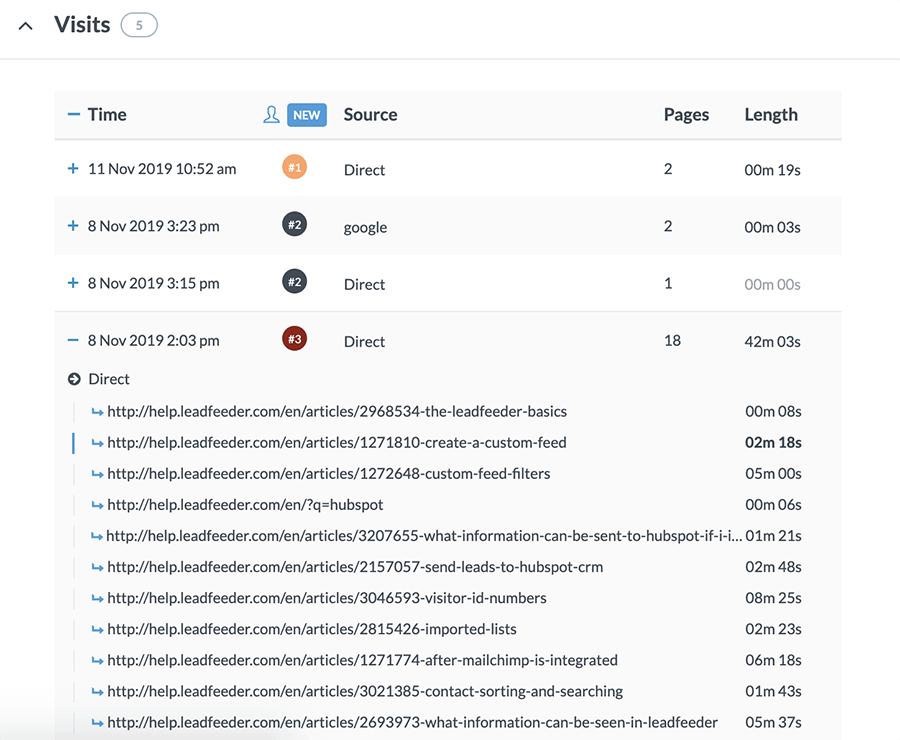Screen dimensions: 900x740
Task: Click the 01m 43s page duration
Action: 773,691
